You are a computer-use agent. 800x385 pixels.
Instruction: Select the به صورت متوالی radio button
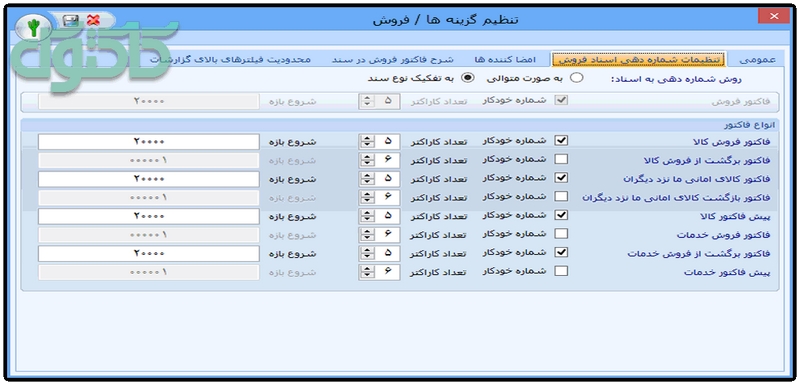click(576, 79)
